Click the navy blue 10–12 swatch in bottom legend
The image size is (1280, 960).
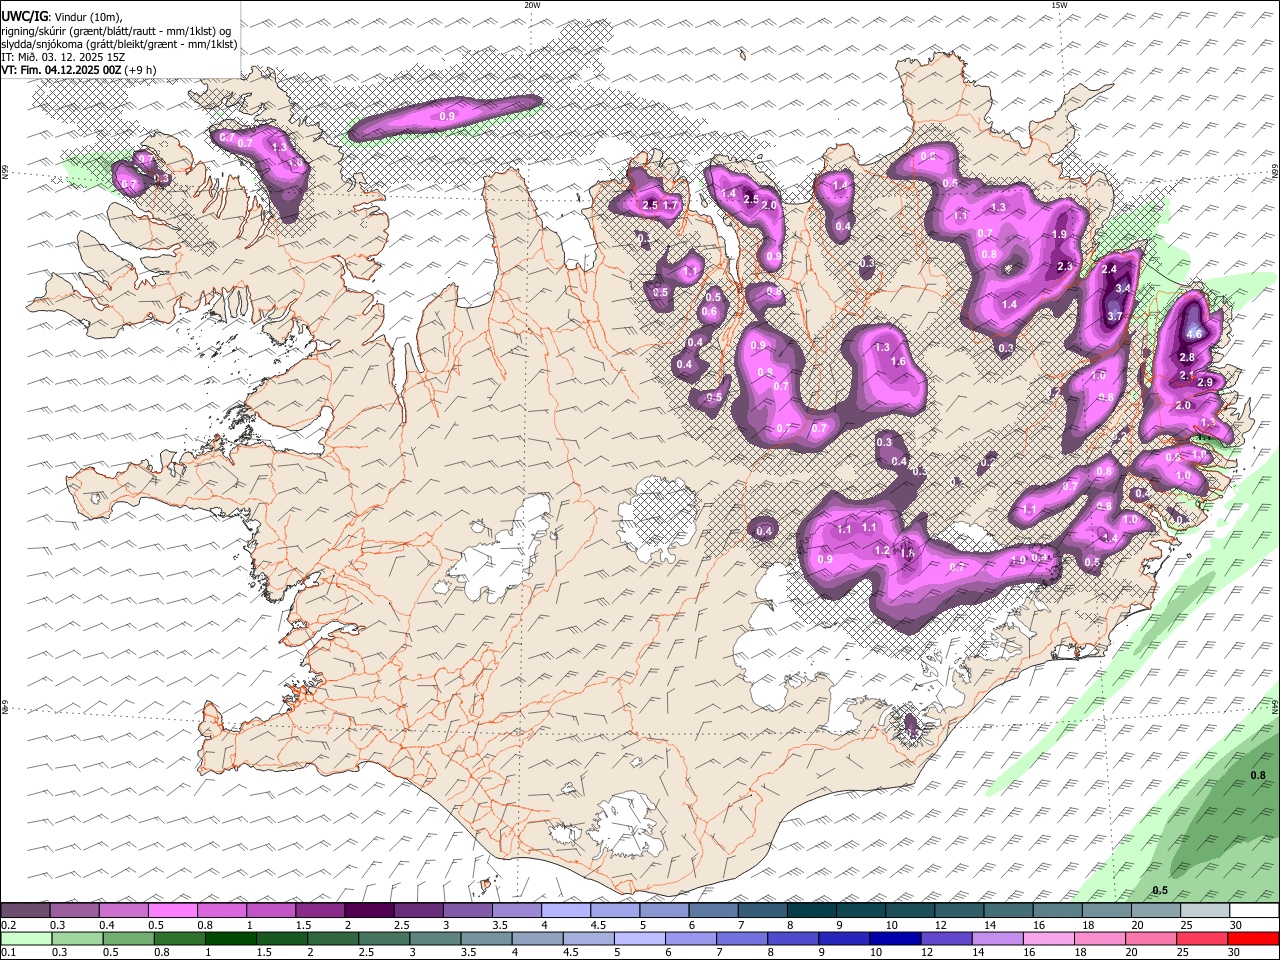click(894, 939)
